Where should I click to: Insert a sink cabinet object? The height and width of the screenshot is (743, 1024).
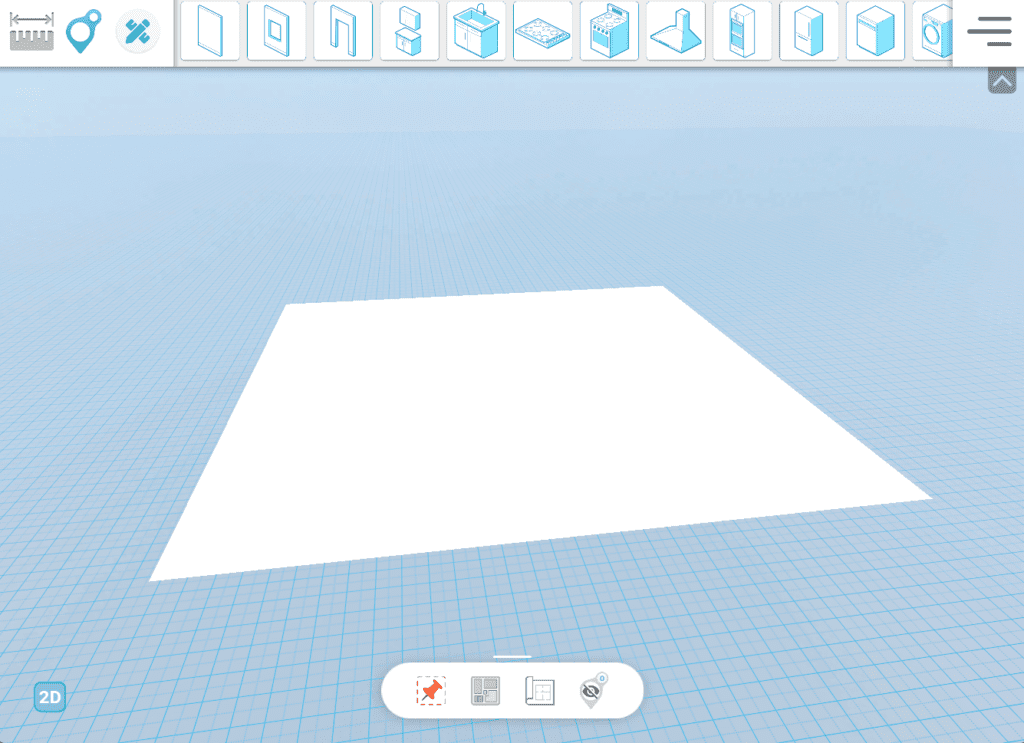[x=476, y=31]
